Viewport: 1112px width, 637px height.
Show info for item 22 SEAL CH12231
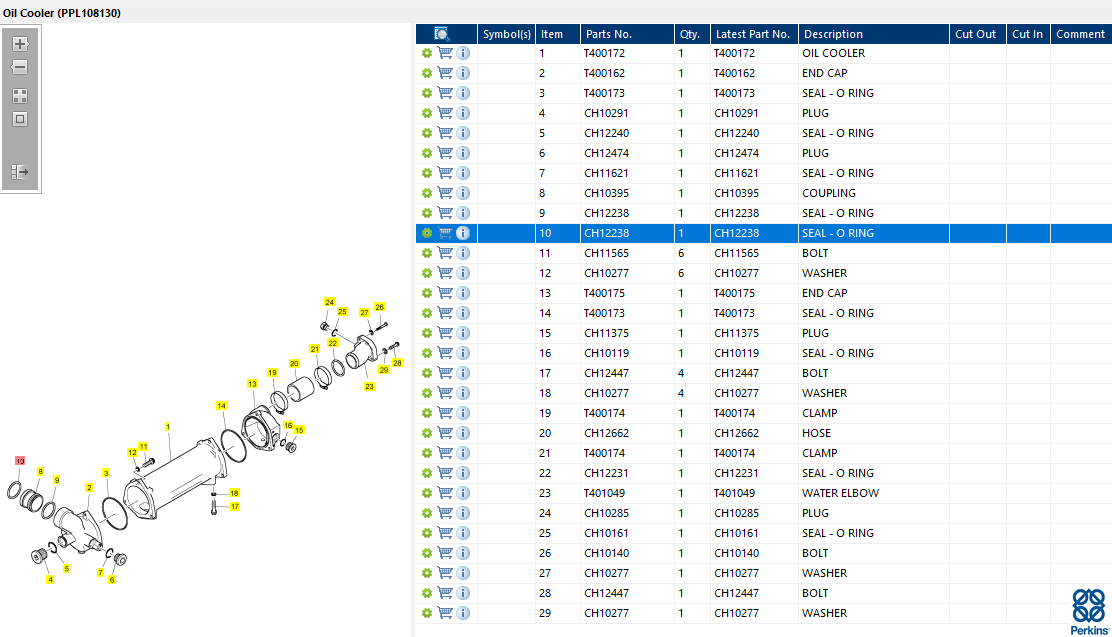pos(463,473)
